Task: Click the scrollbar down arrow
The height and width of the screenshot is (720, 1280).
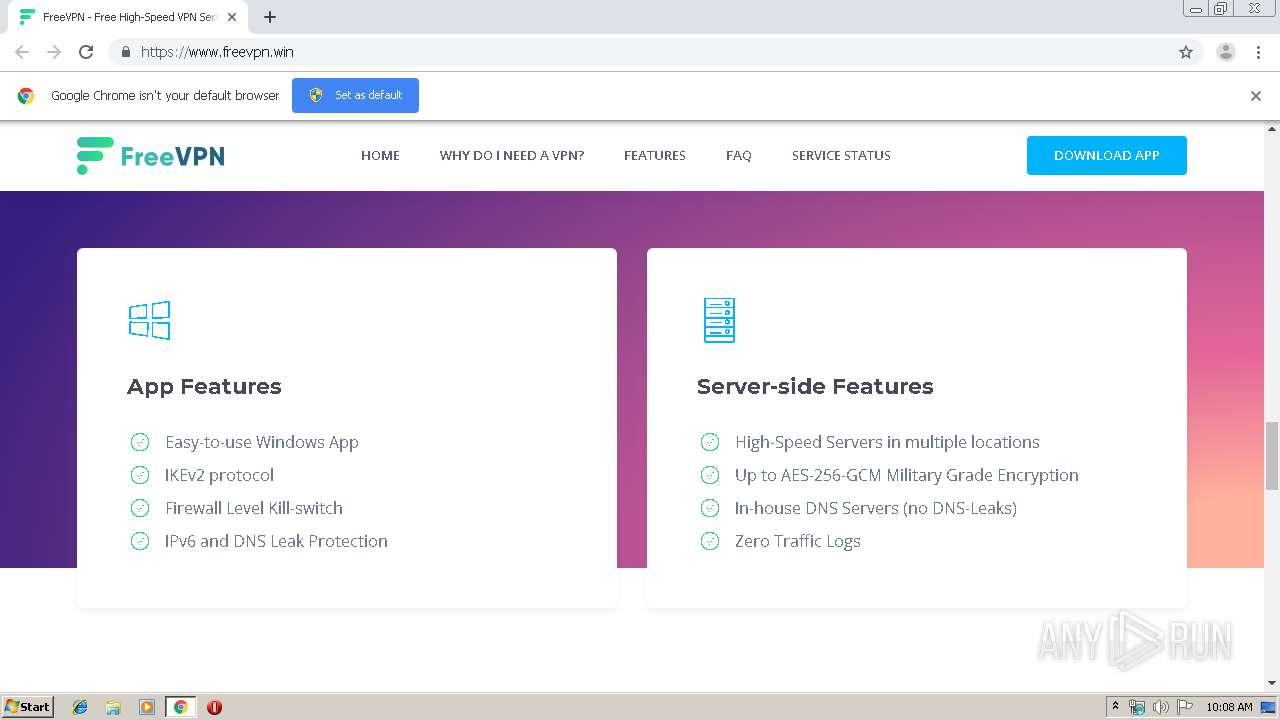Action: click(1272, 683)
